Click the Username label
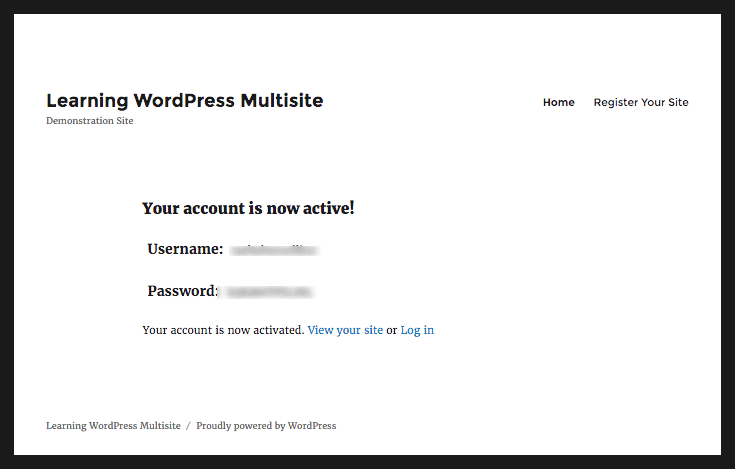The height and width of the screenshot is (469, 735). tap(185, 249)
